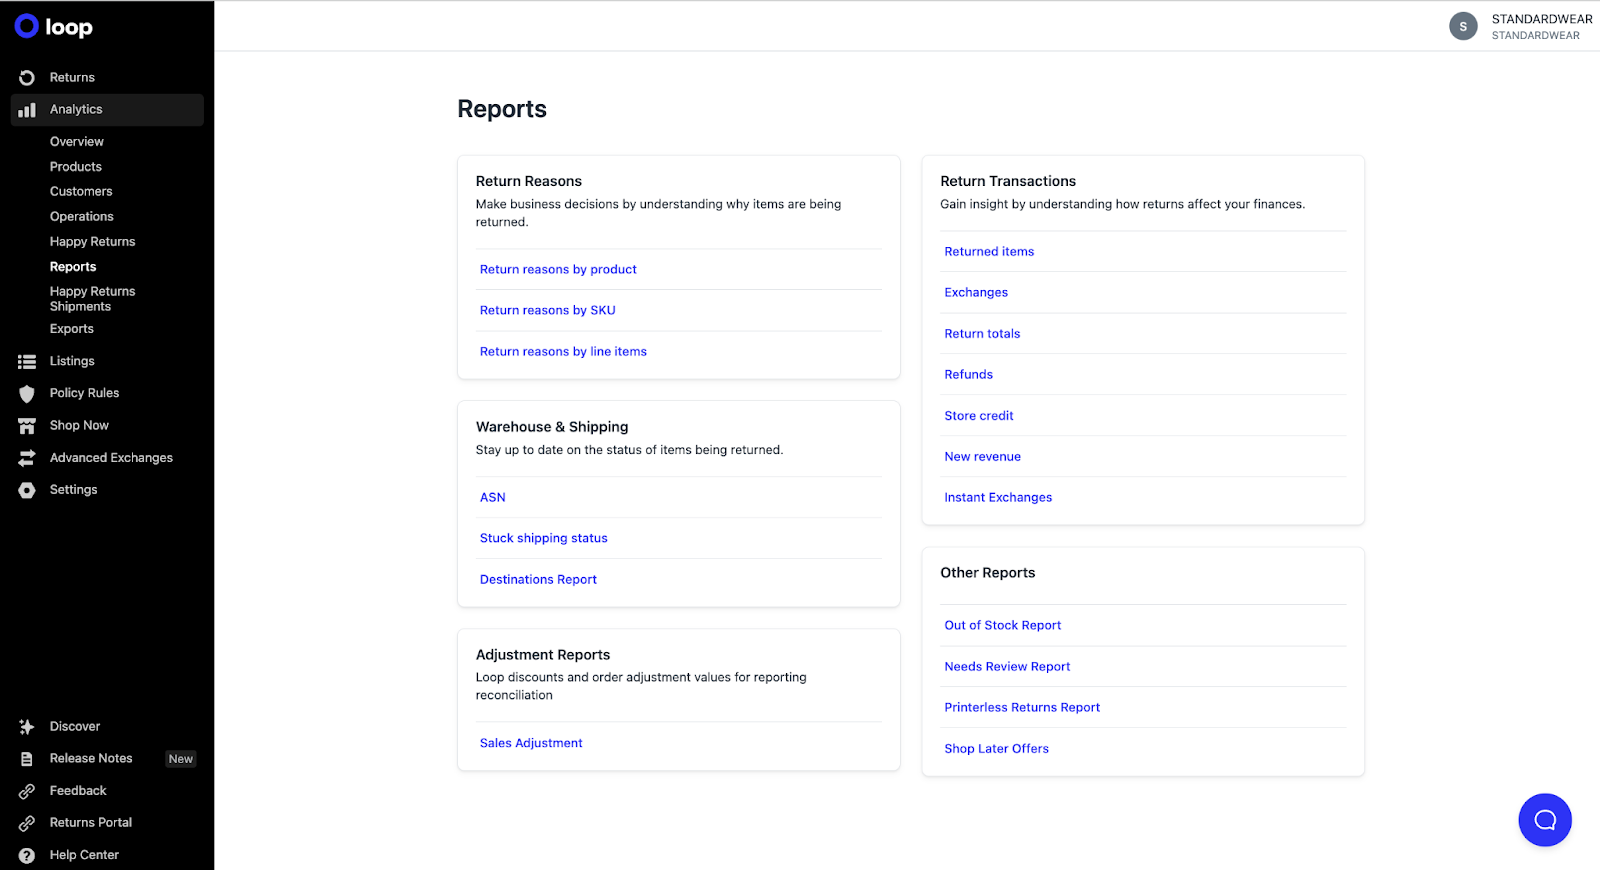View the Instant Exchanges report
This screenshot has width=1600, height=870.
click(998, 498)
